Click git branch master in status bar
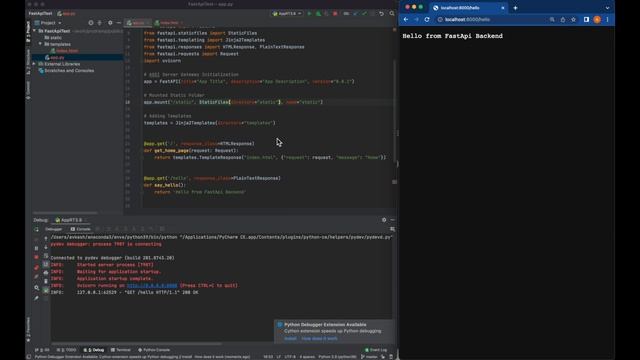The height and width of the screenshot is (360, 640). 369,357
